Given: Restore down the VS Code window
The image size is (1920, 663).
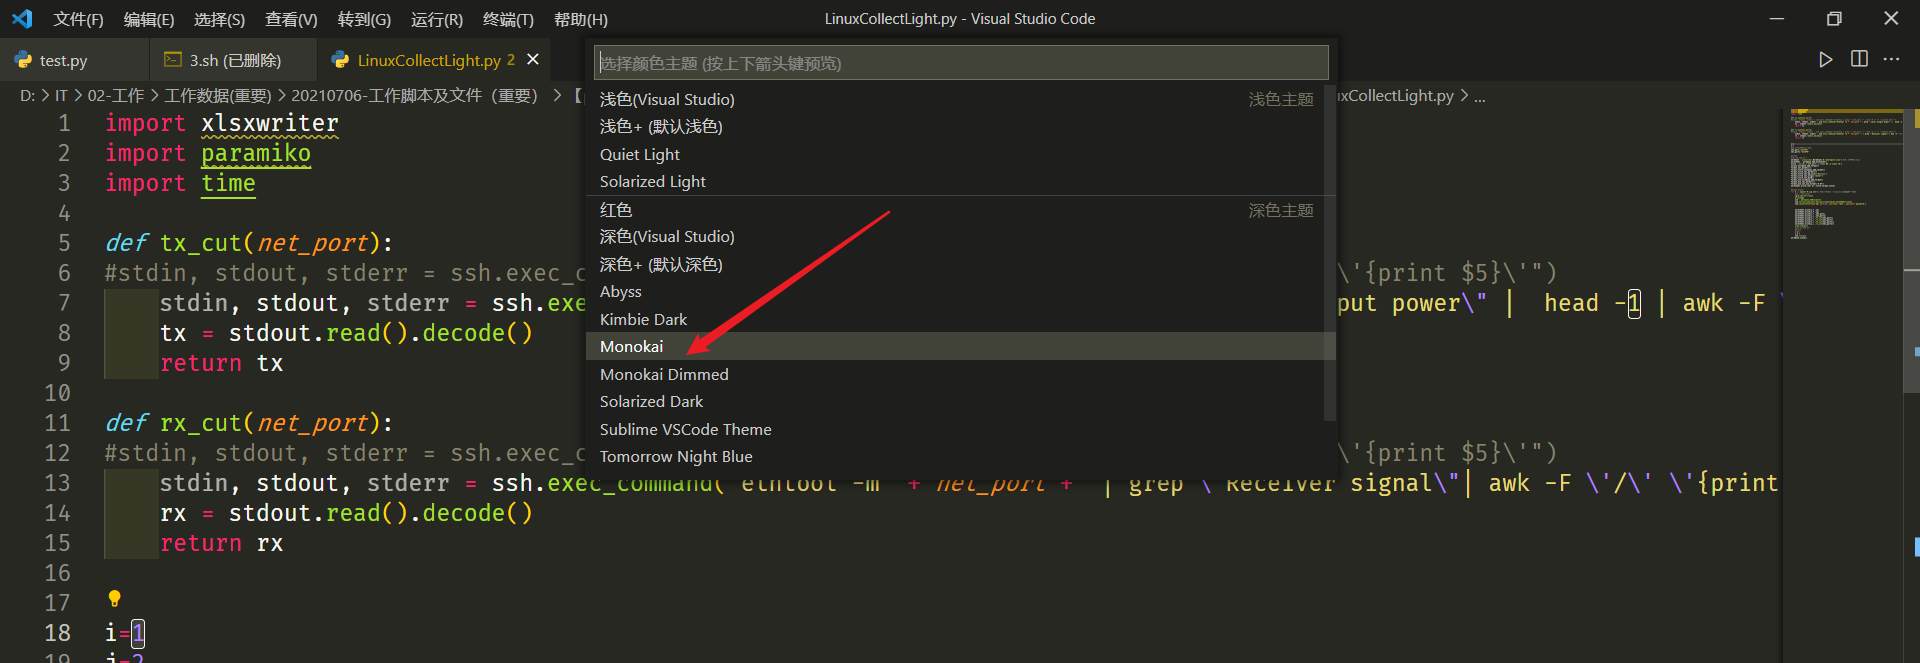Looking at the screenshot, I should [x=1834, y=19].
